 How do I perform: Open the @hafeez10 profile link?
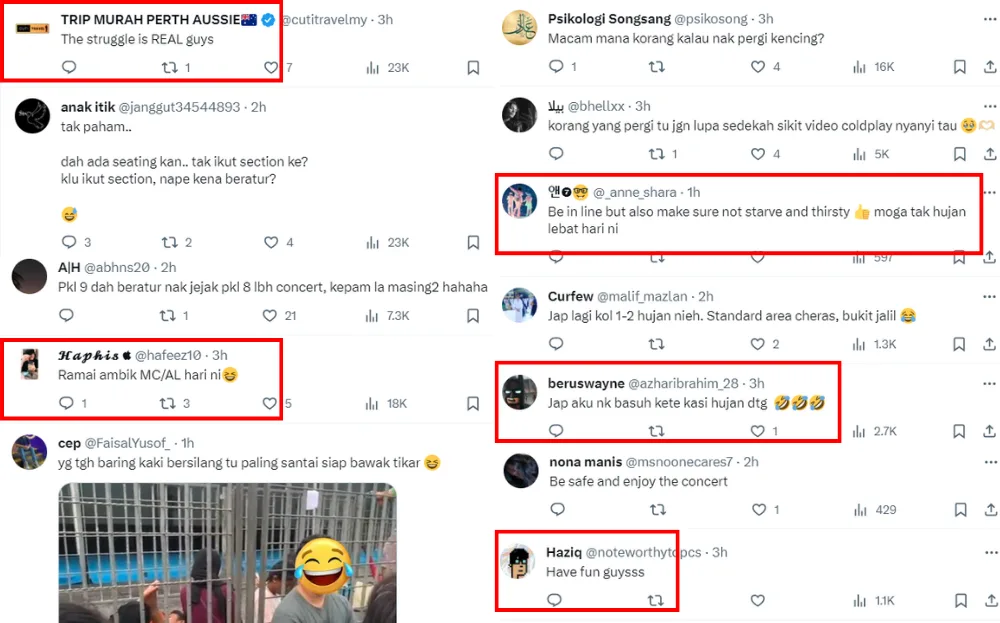[170, 355]
